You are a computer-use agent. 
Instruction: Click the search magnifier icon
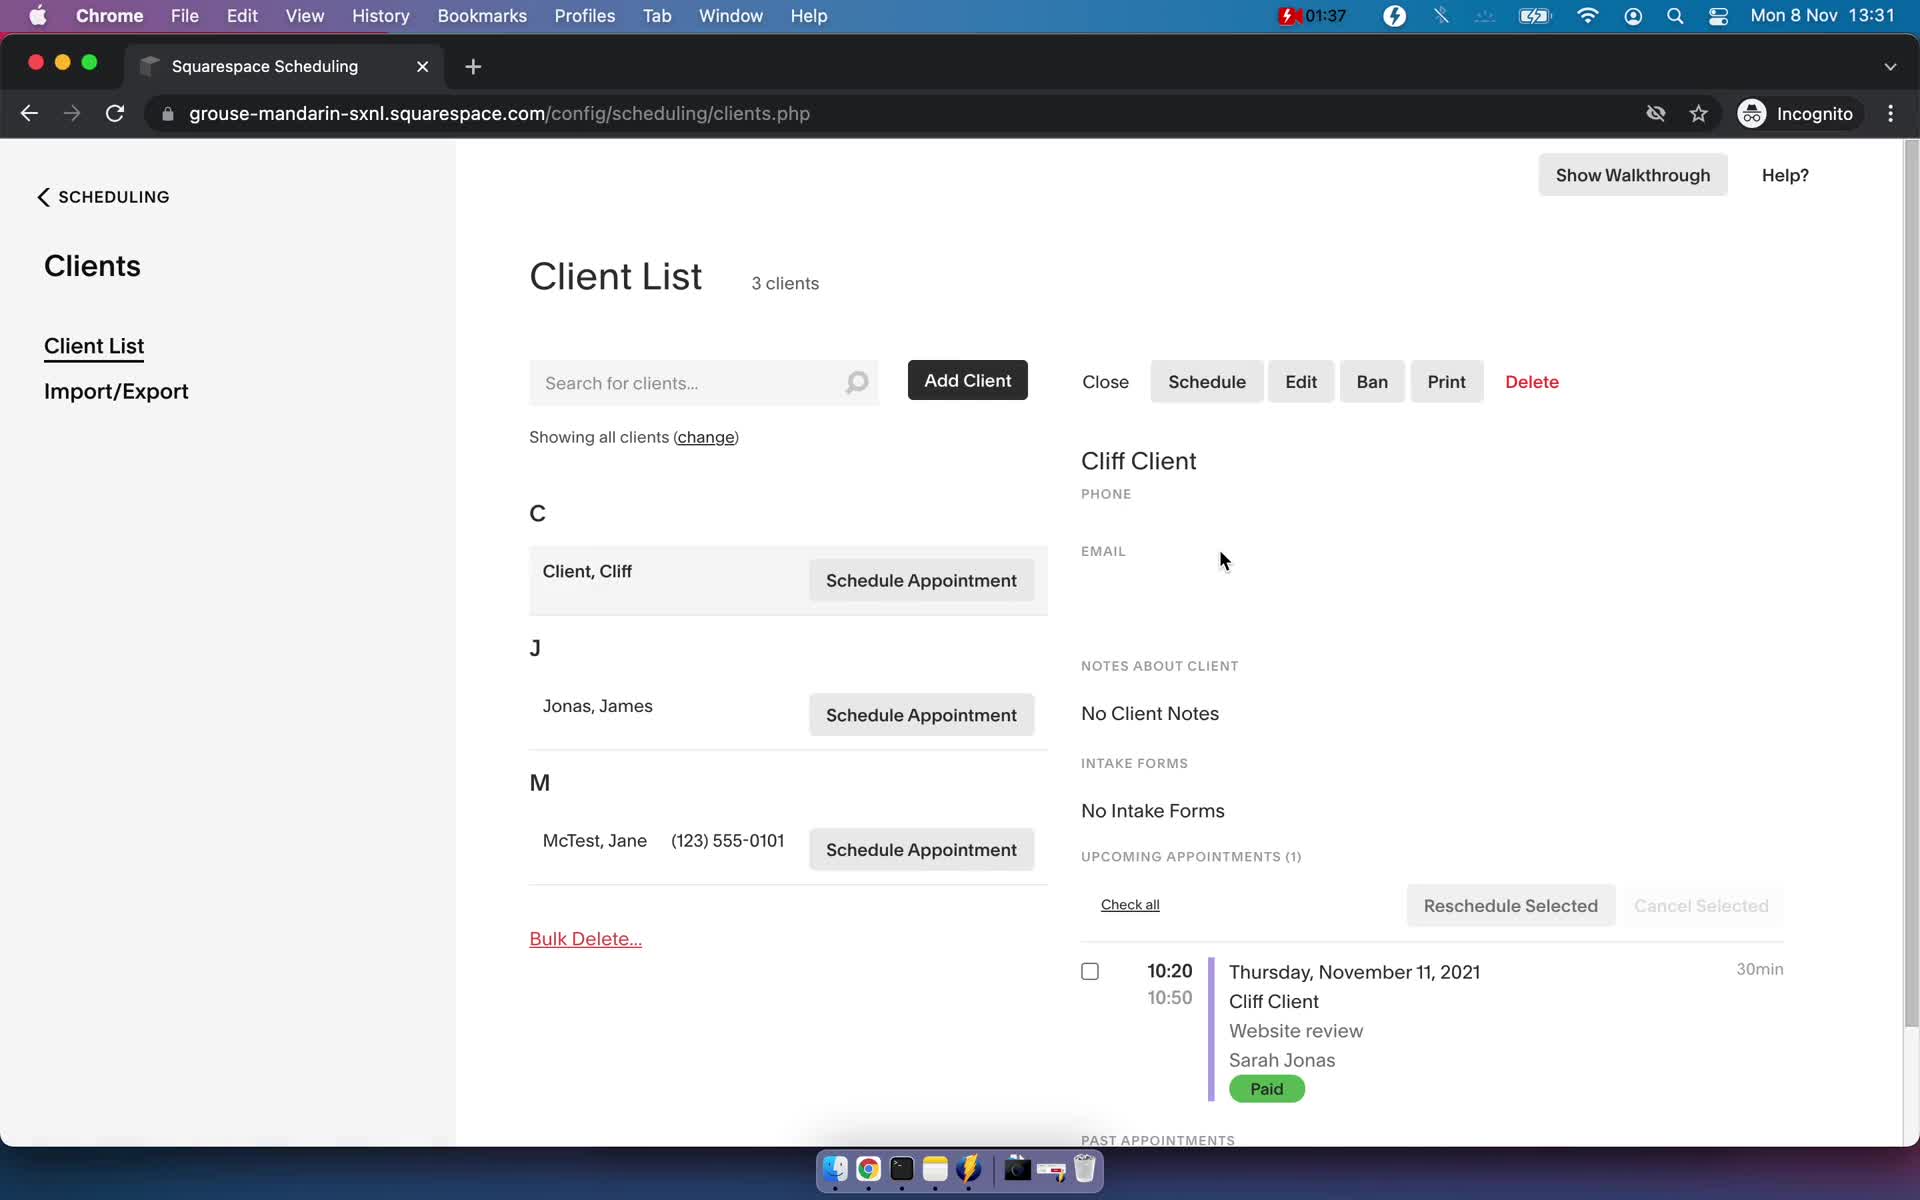coord(857,383)
